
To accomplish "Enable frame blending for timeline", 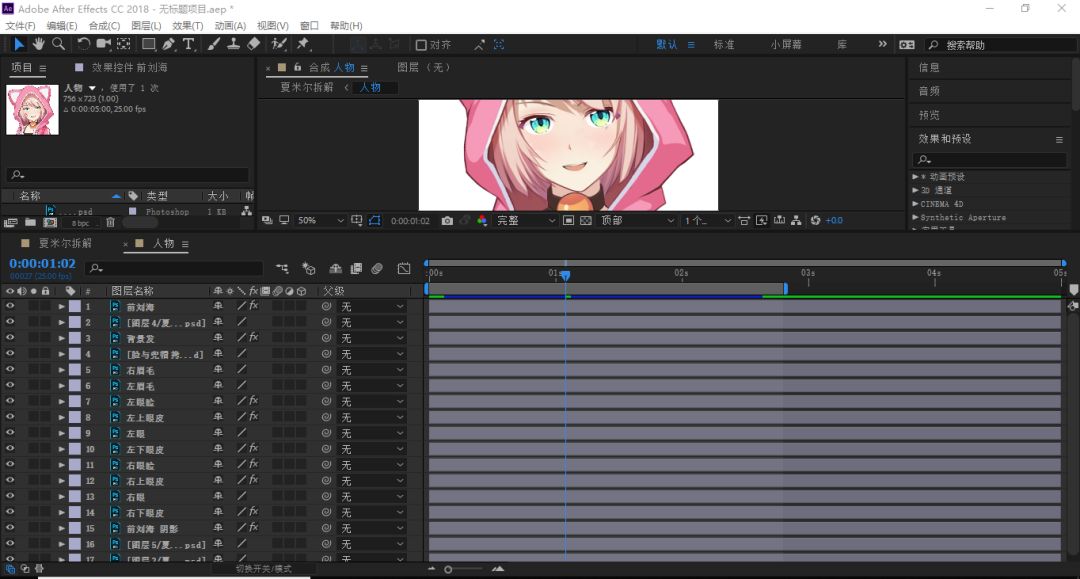I will [356, 269].
